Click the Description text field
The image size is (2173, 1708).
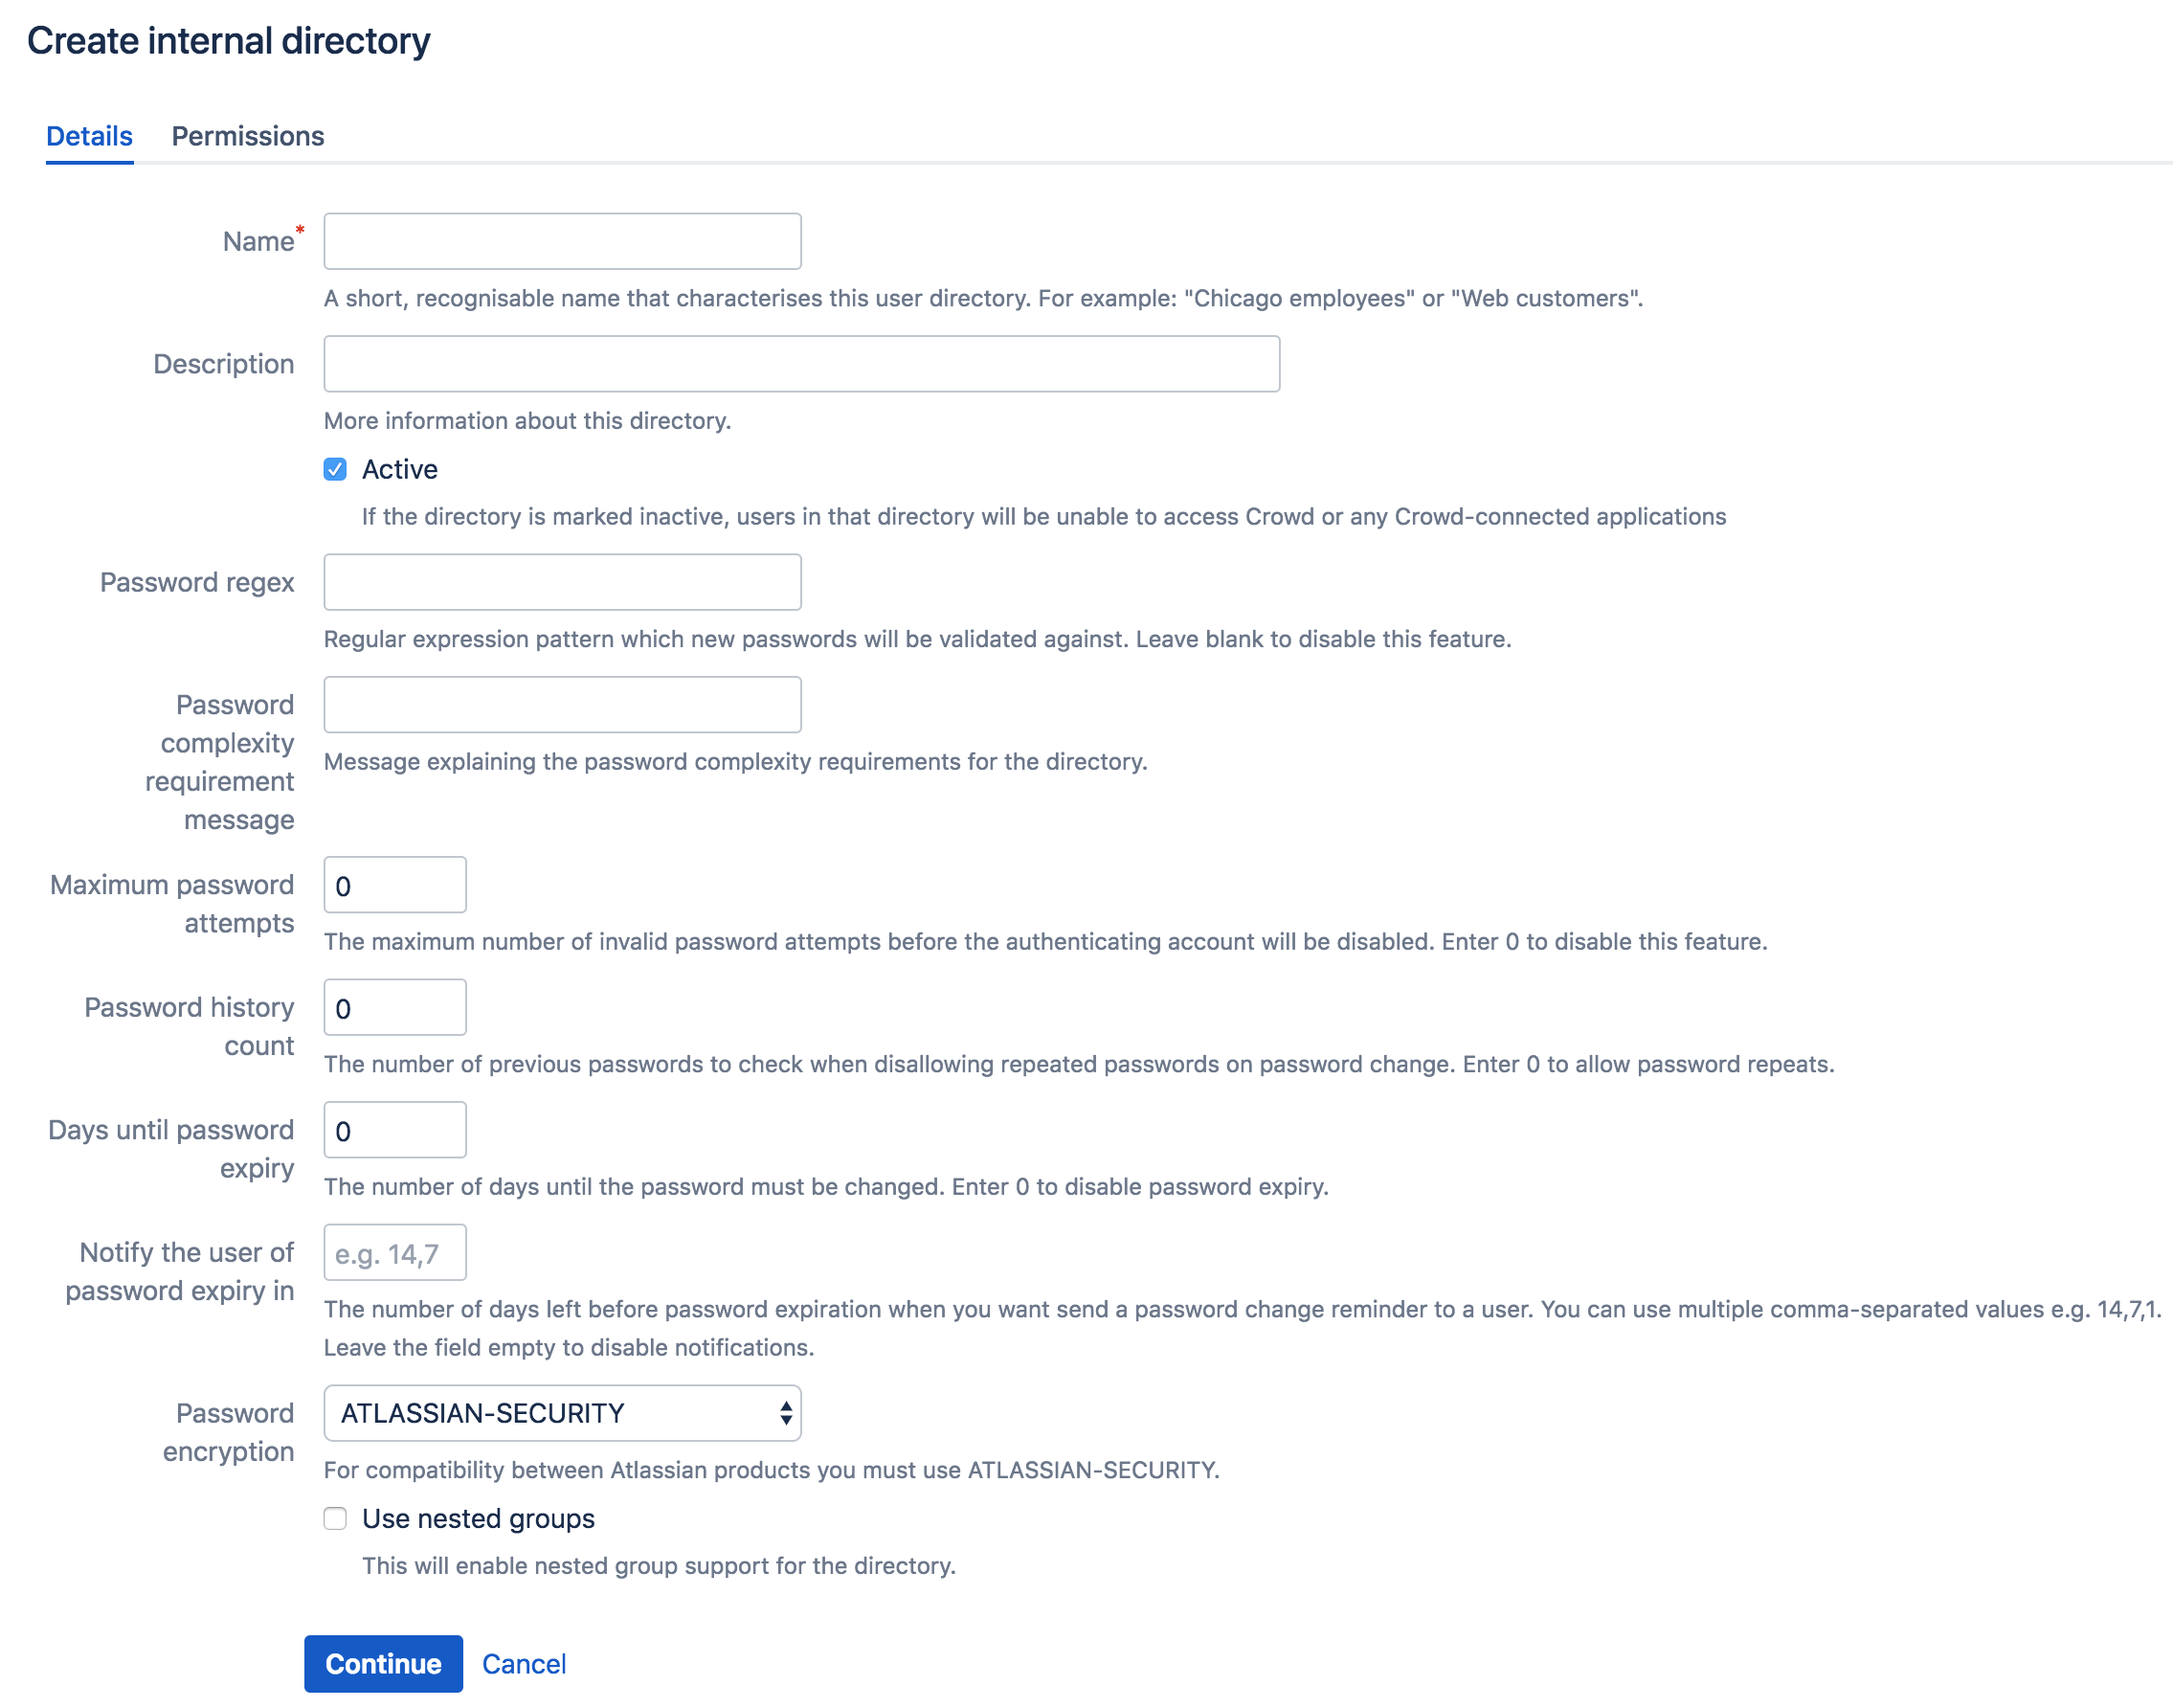coord(801,364)
